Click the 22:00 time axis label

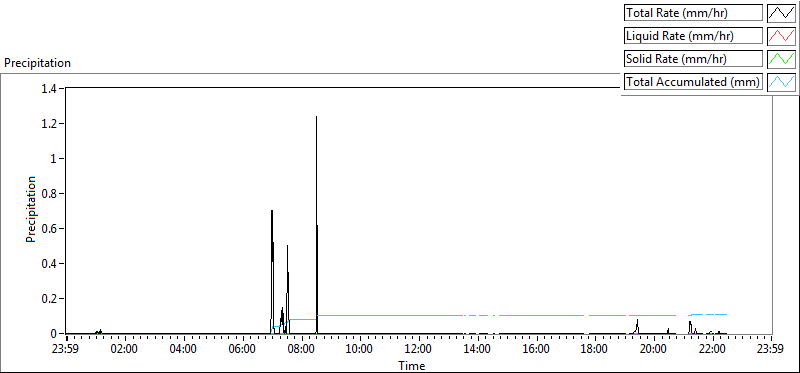(x=712, y=350)
